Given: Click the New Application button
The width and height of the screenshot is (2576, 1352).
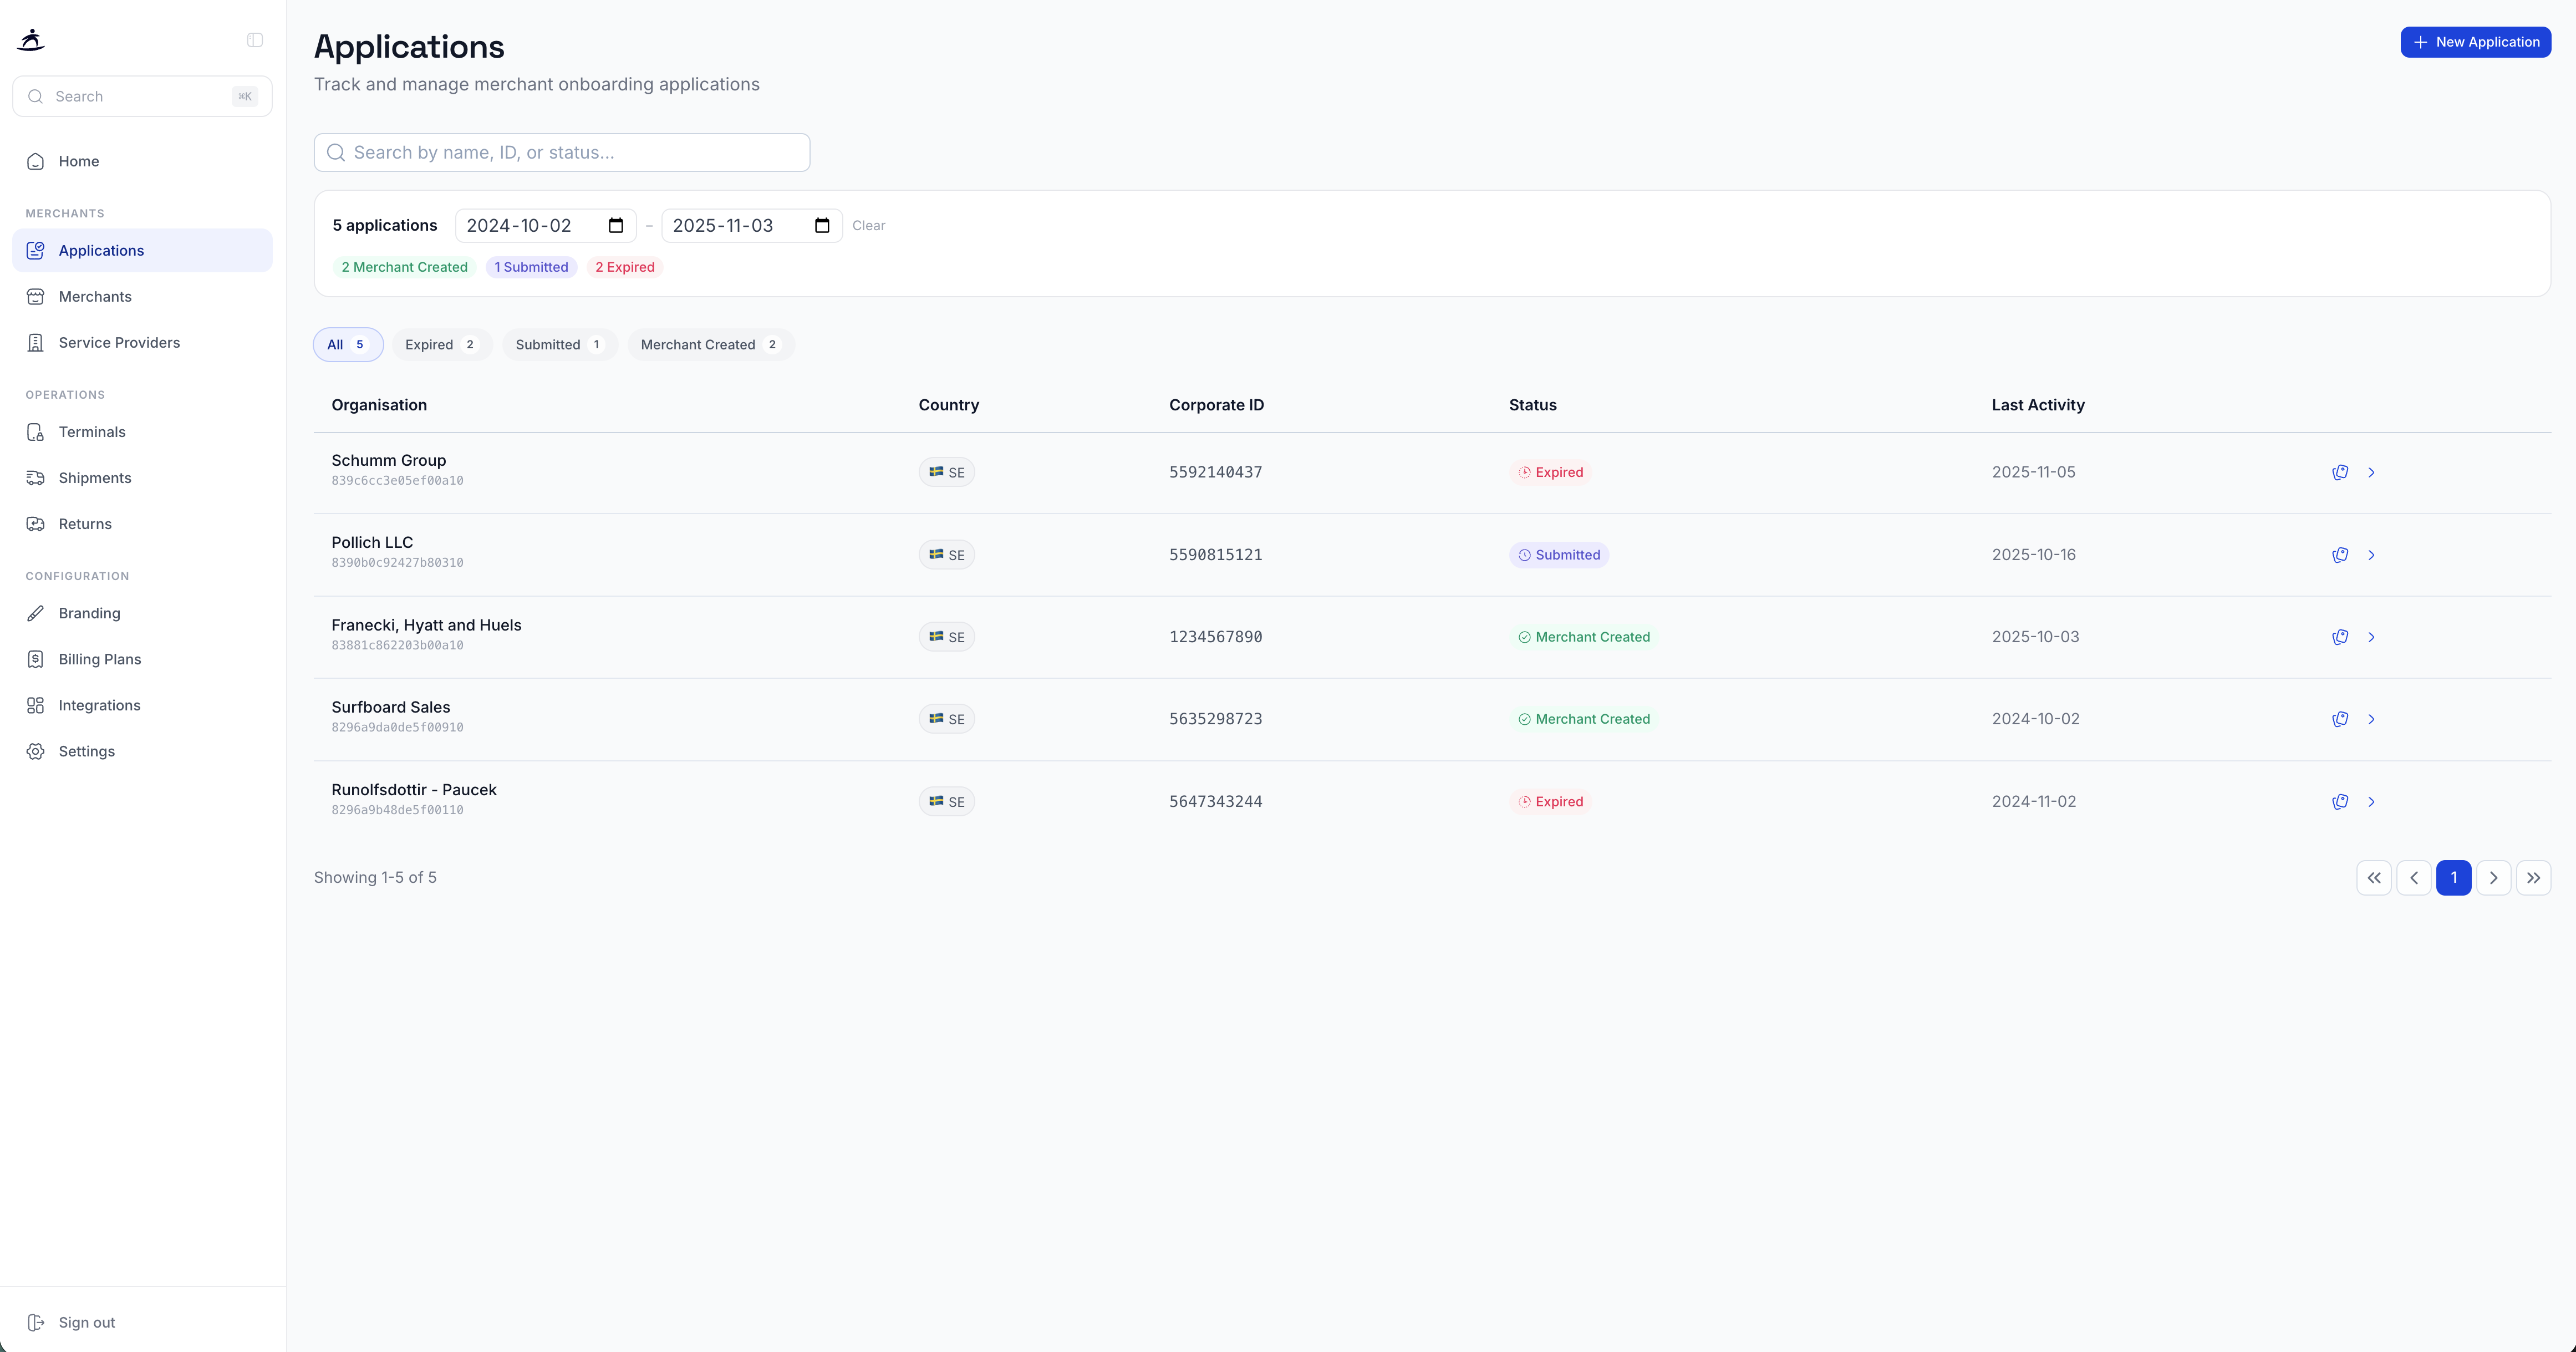Looking at the screenshot, I should (2476, 42).
